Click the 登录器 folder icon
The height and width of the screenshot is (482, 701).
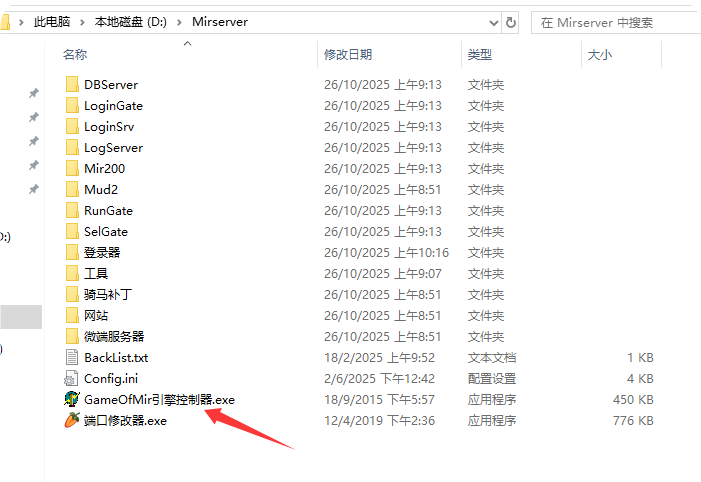(71, 252)
